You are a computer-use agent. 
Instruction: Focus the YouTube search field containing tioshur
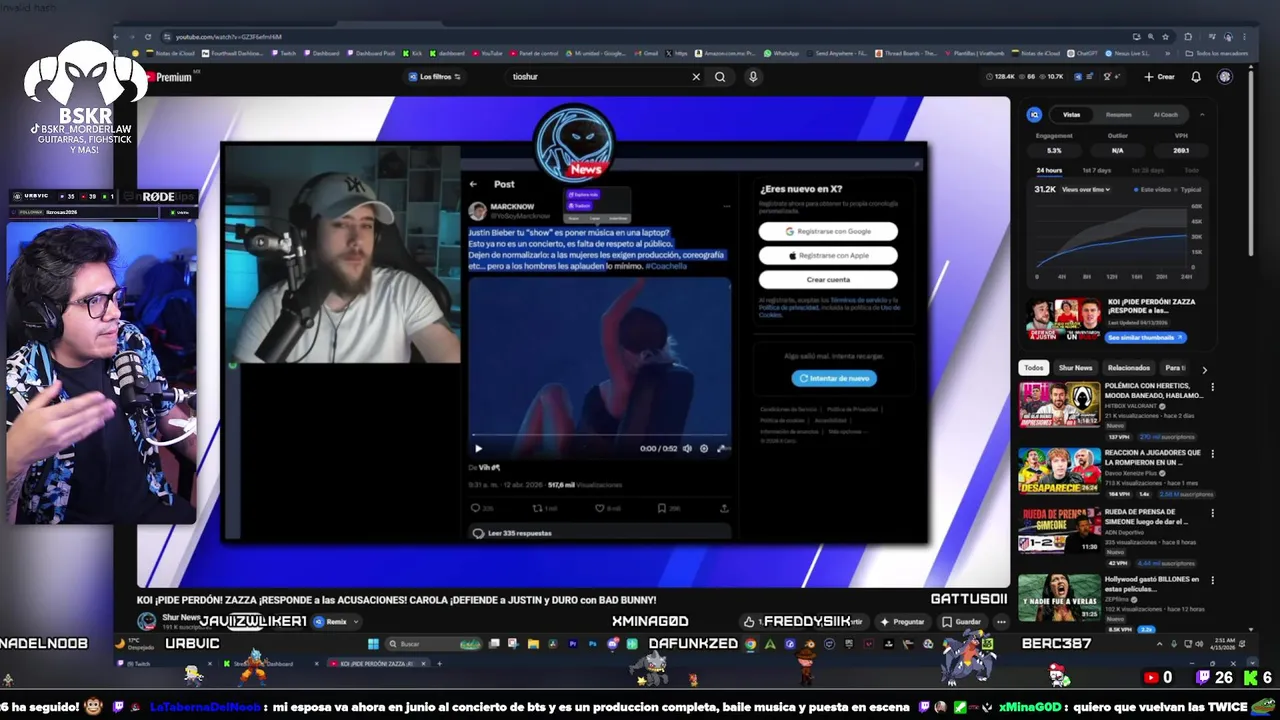[x=598, y=77]
